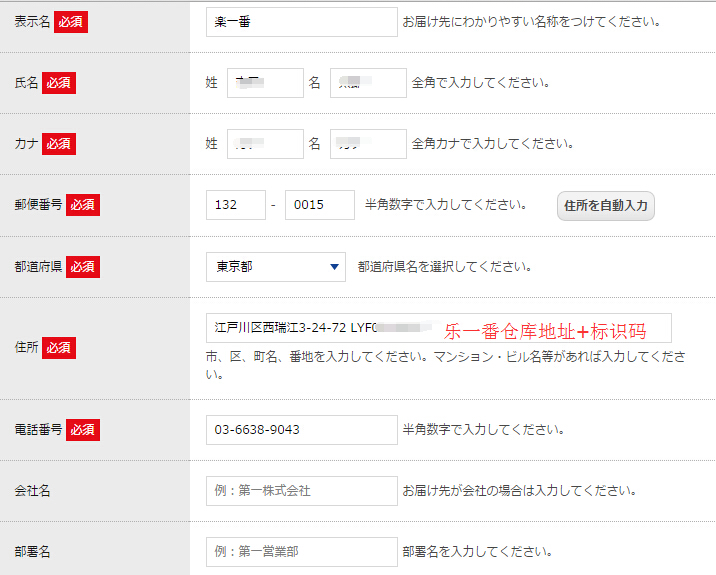Click the カナ row label
Viewport: 716px width, 575px height.
26,144
